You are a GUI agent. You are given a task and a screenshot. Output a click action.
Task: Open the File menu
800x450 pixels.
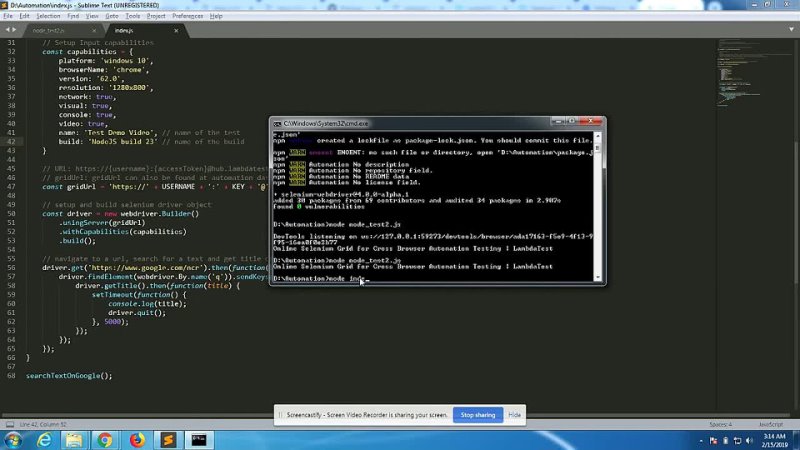pyautogui.click(x=8, y=16)
